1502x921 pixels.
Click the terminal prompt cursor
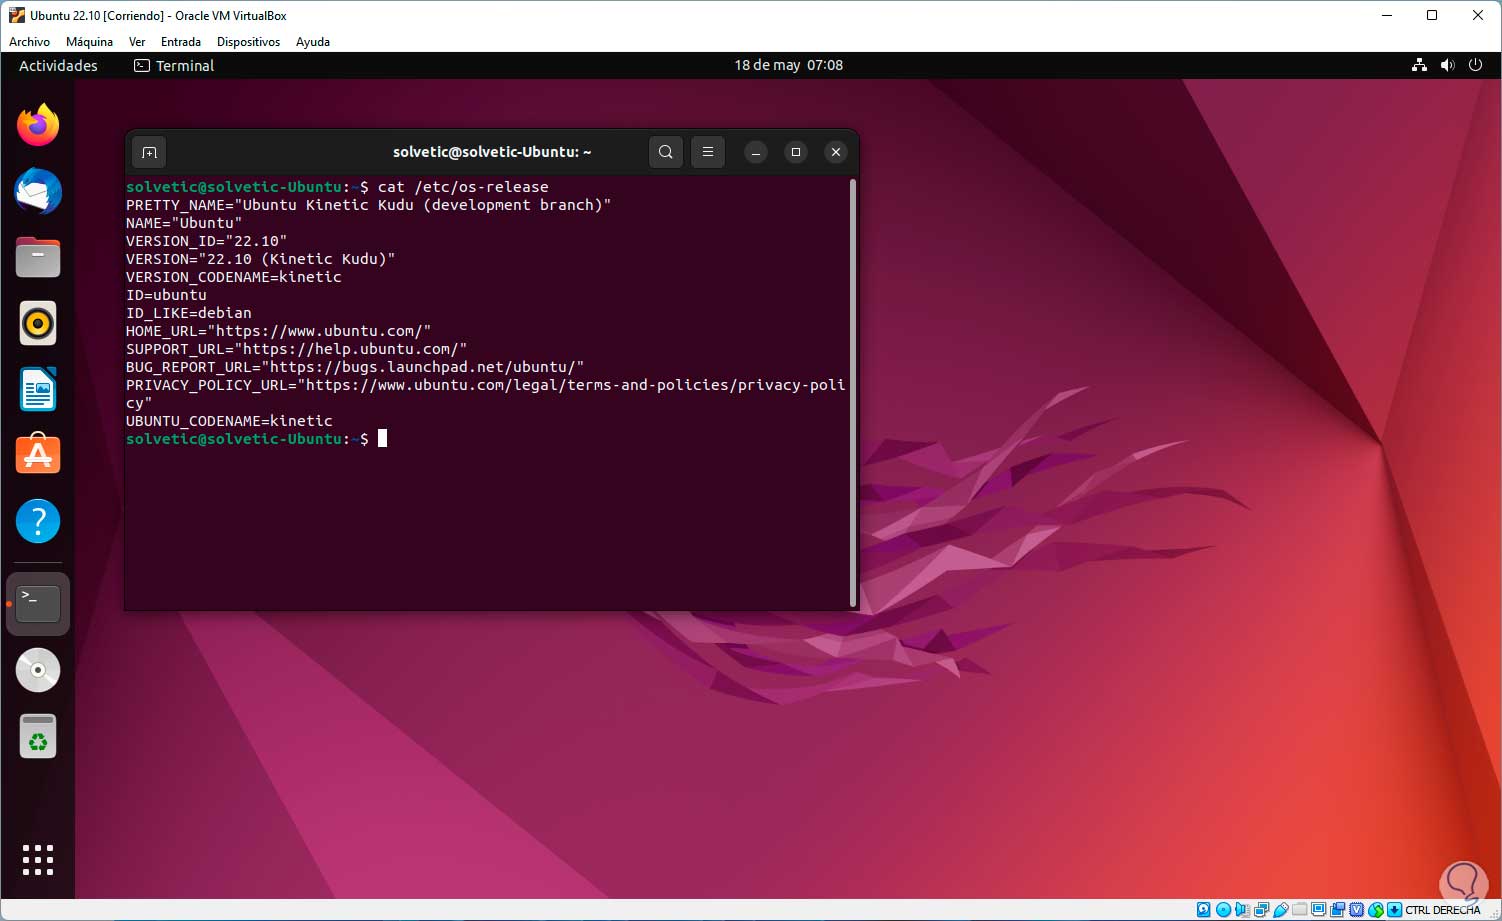tap(382, 439)
